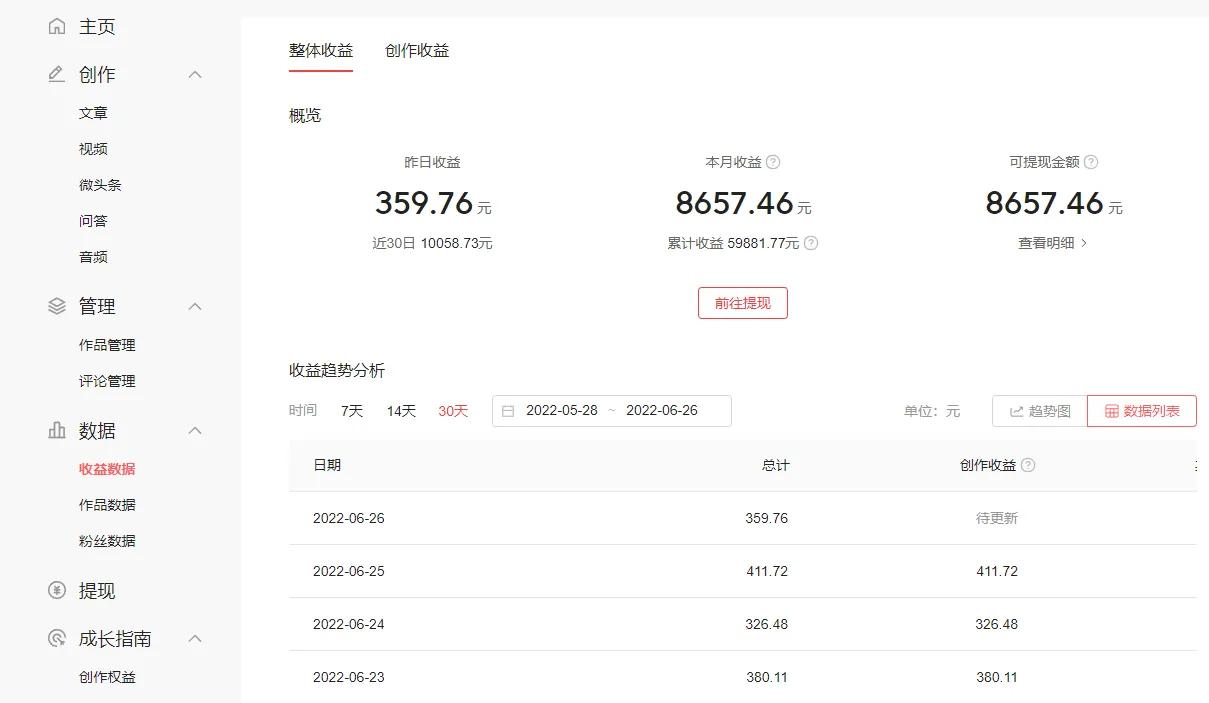Select the 提现 withdrawal icon
Viewport: 1209px width, 703px height.
click(x=57, y=590)
